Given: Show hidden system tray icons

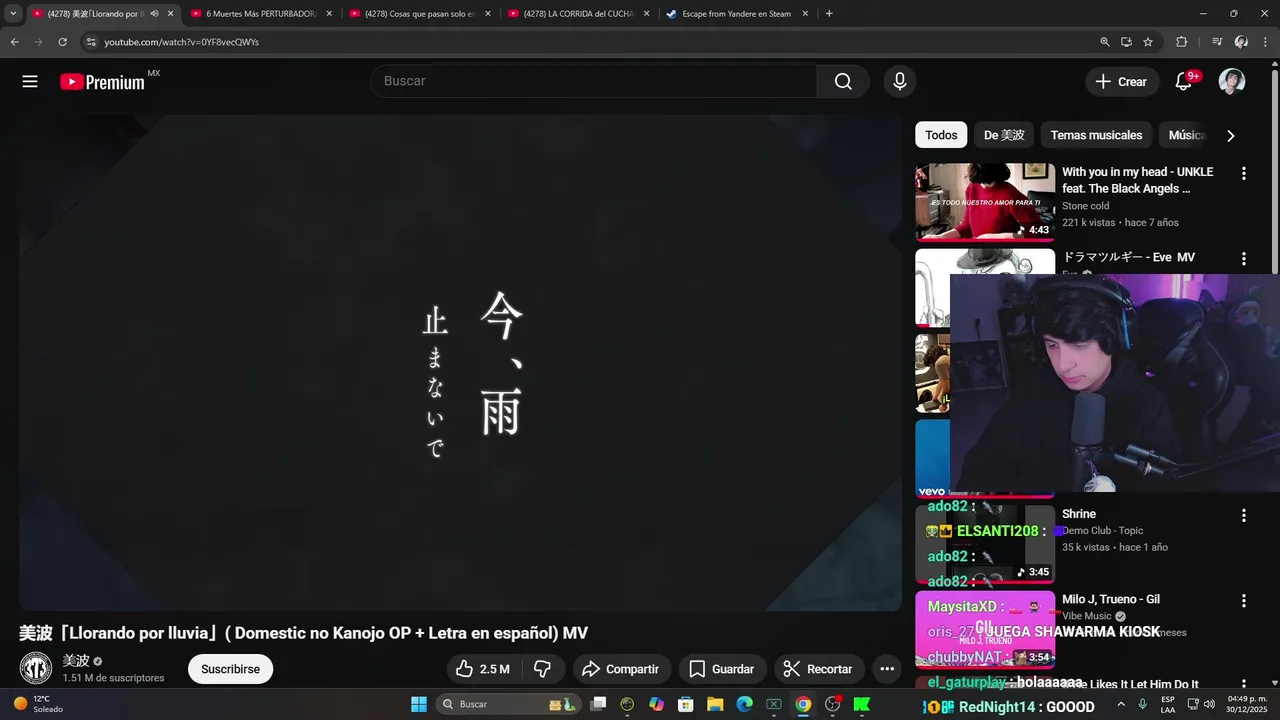Looking at the screenshot, I should [x=1121, y=704].
